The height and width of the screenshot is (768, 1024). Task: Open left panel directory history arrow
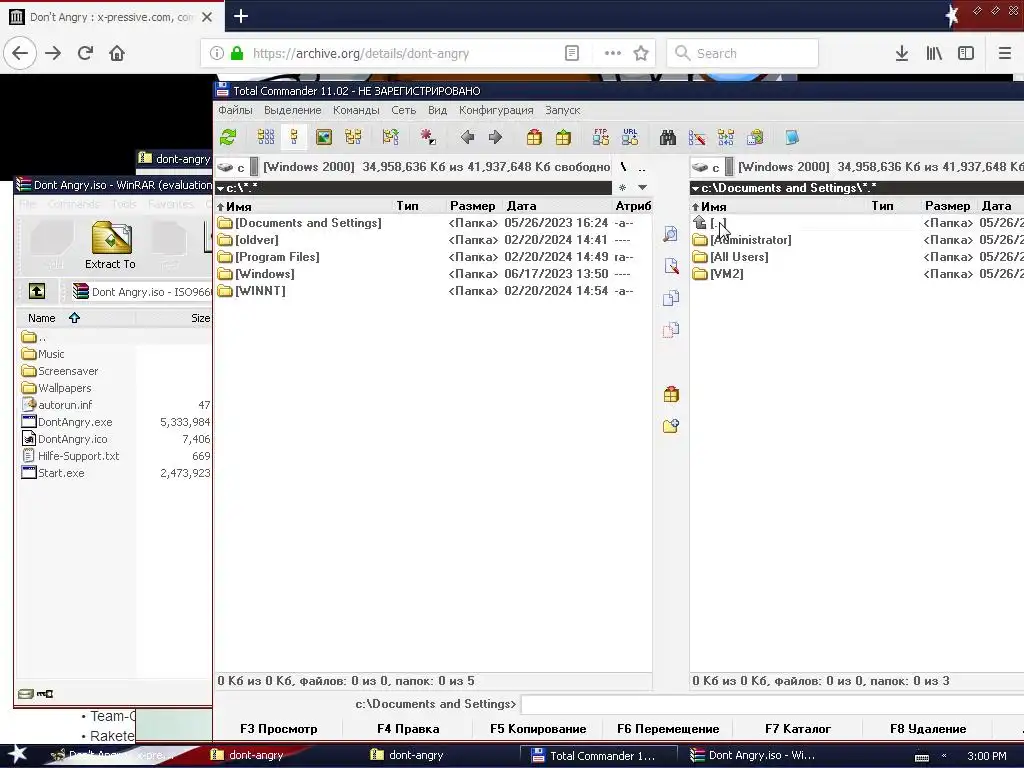[643, 188]
